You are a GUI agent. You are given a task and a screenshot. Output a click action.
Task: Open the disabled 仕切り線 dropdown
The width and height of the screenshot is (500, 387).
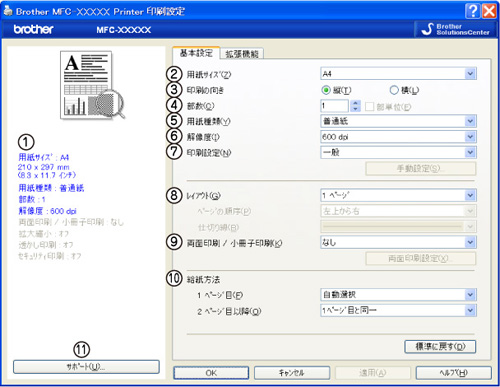click(398, 226)
